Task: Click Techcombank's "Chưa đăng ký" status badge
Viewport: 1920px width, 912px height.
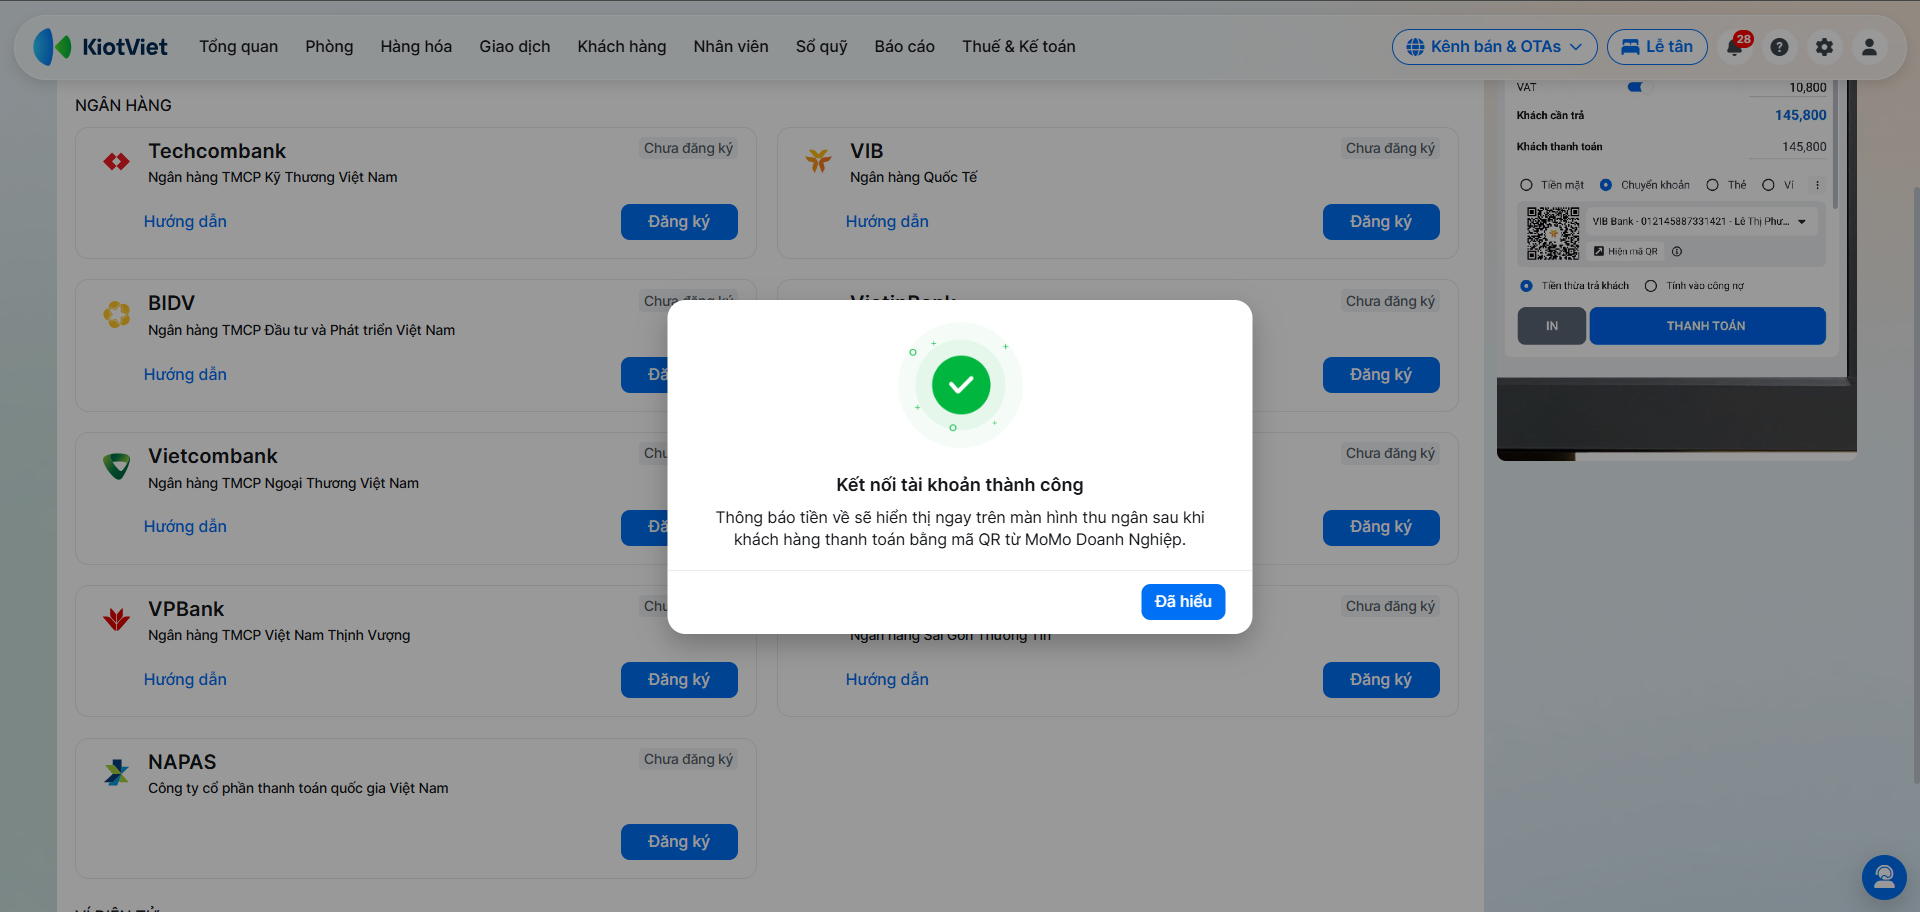Action: [688, 148]
